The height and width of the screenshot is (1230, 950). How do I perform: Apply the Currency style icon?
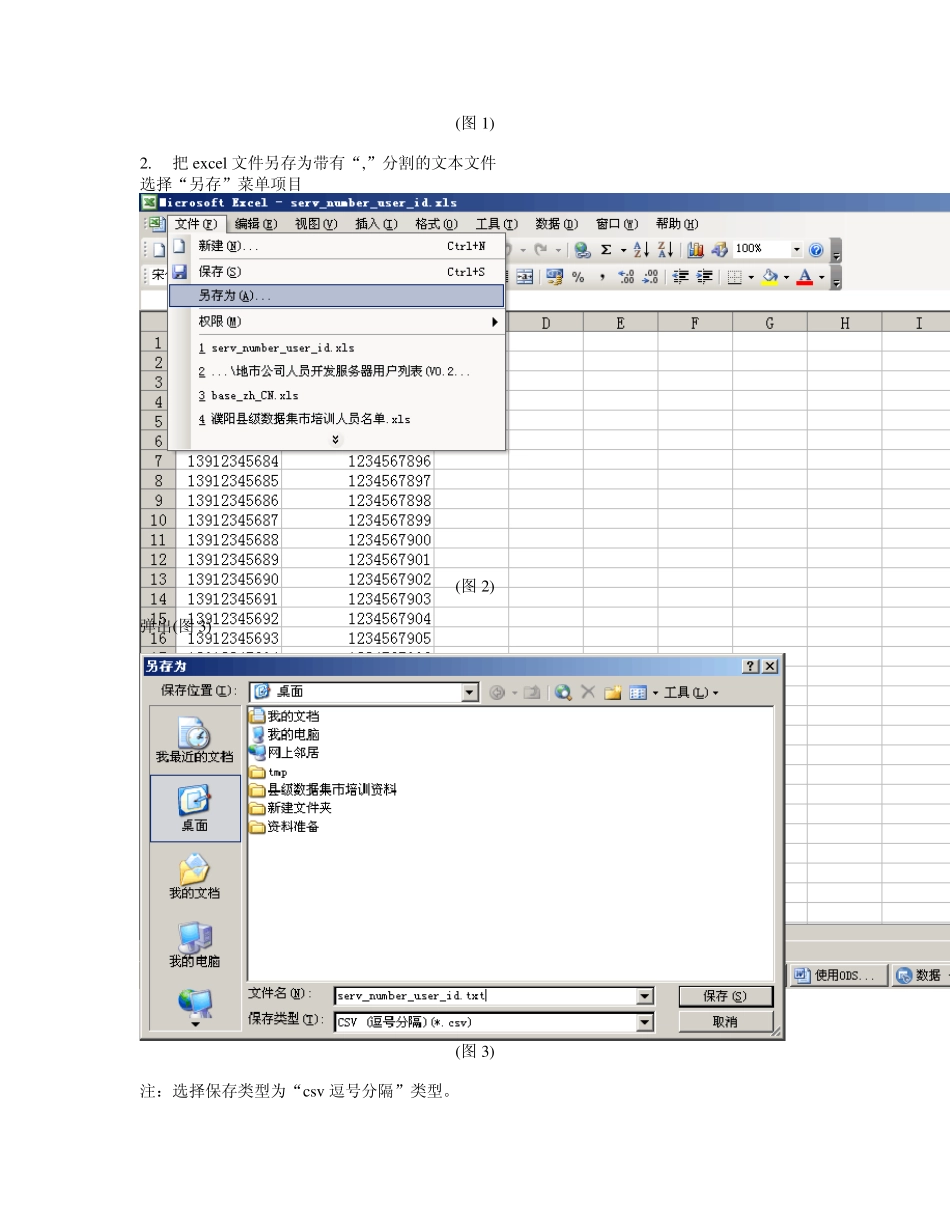click(x=554, y=277)
